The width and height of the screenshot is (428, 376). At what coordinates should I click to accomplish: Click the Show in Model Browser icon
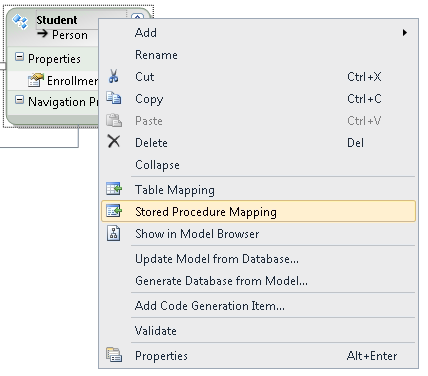(114, 233)
